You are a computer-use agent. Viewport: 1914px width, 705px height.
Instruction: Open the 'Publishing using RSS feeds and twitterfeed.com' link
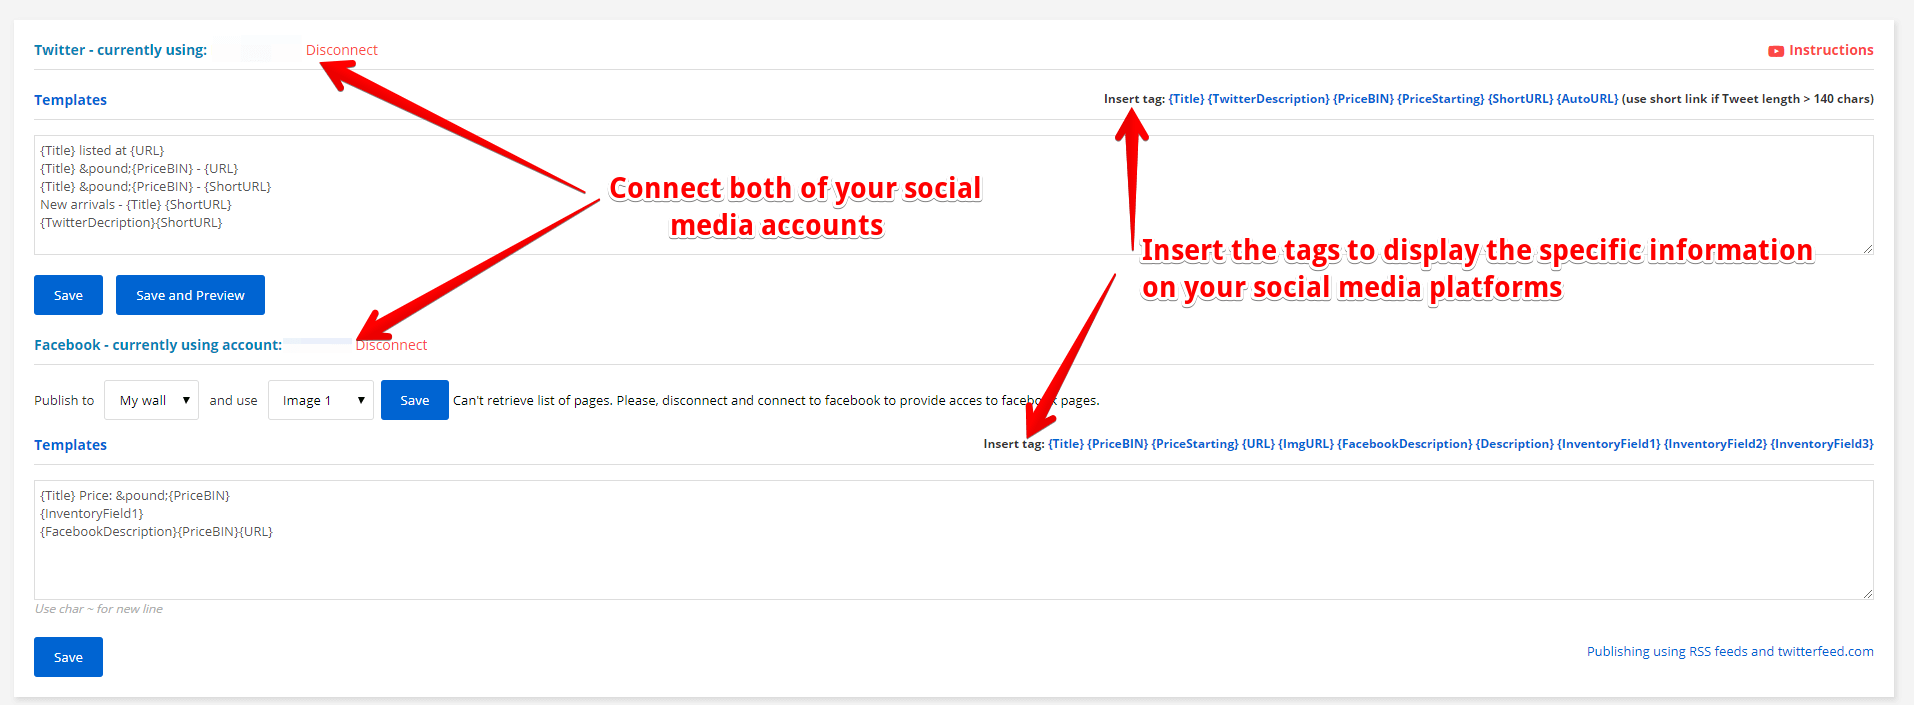1730,651
